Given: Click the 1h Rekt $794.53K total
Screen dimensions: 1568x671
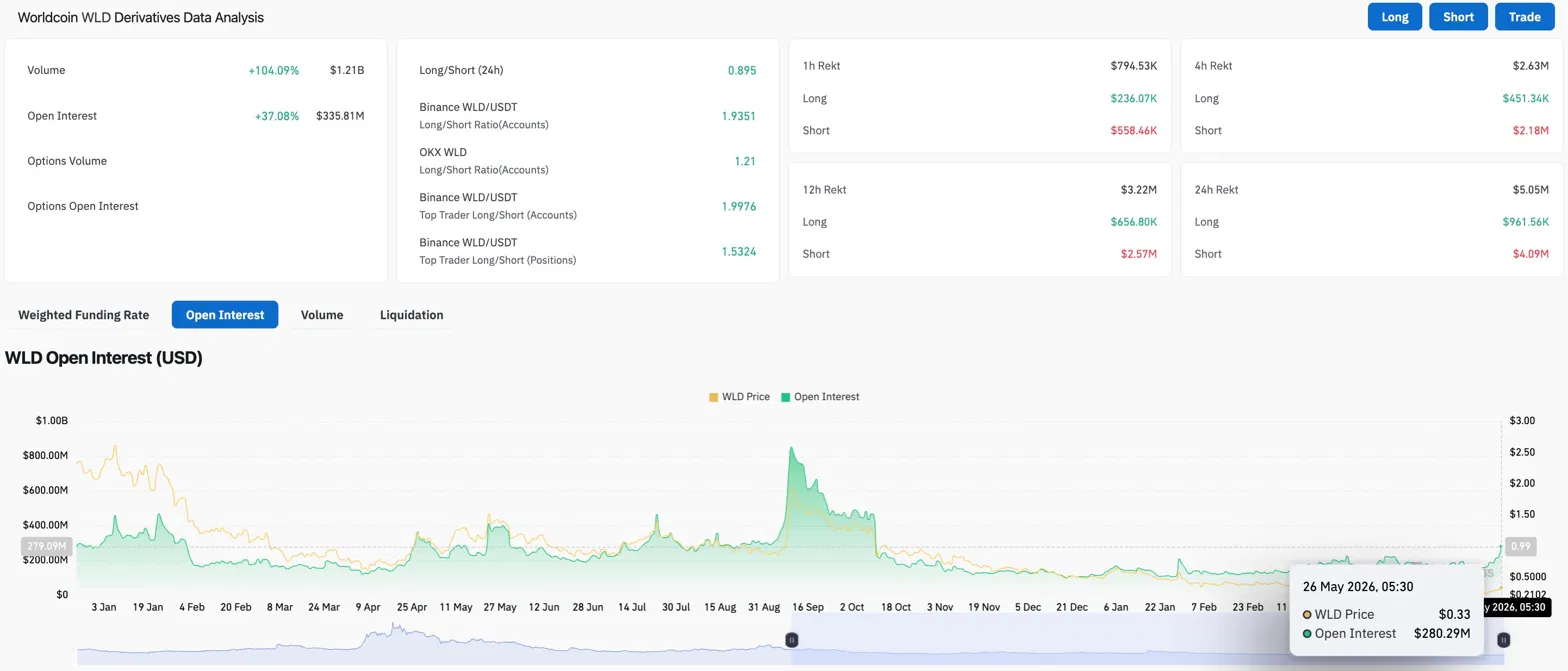Looking at the screenshot, I should click(1134, 66).
